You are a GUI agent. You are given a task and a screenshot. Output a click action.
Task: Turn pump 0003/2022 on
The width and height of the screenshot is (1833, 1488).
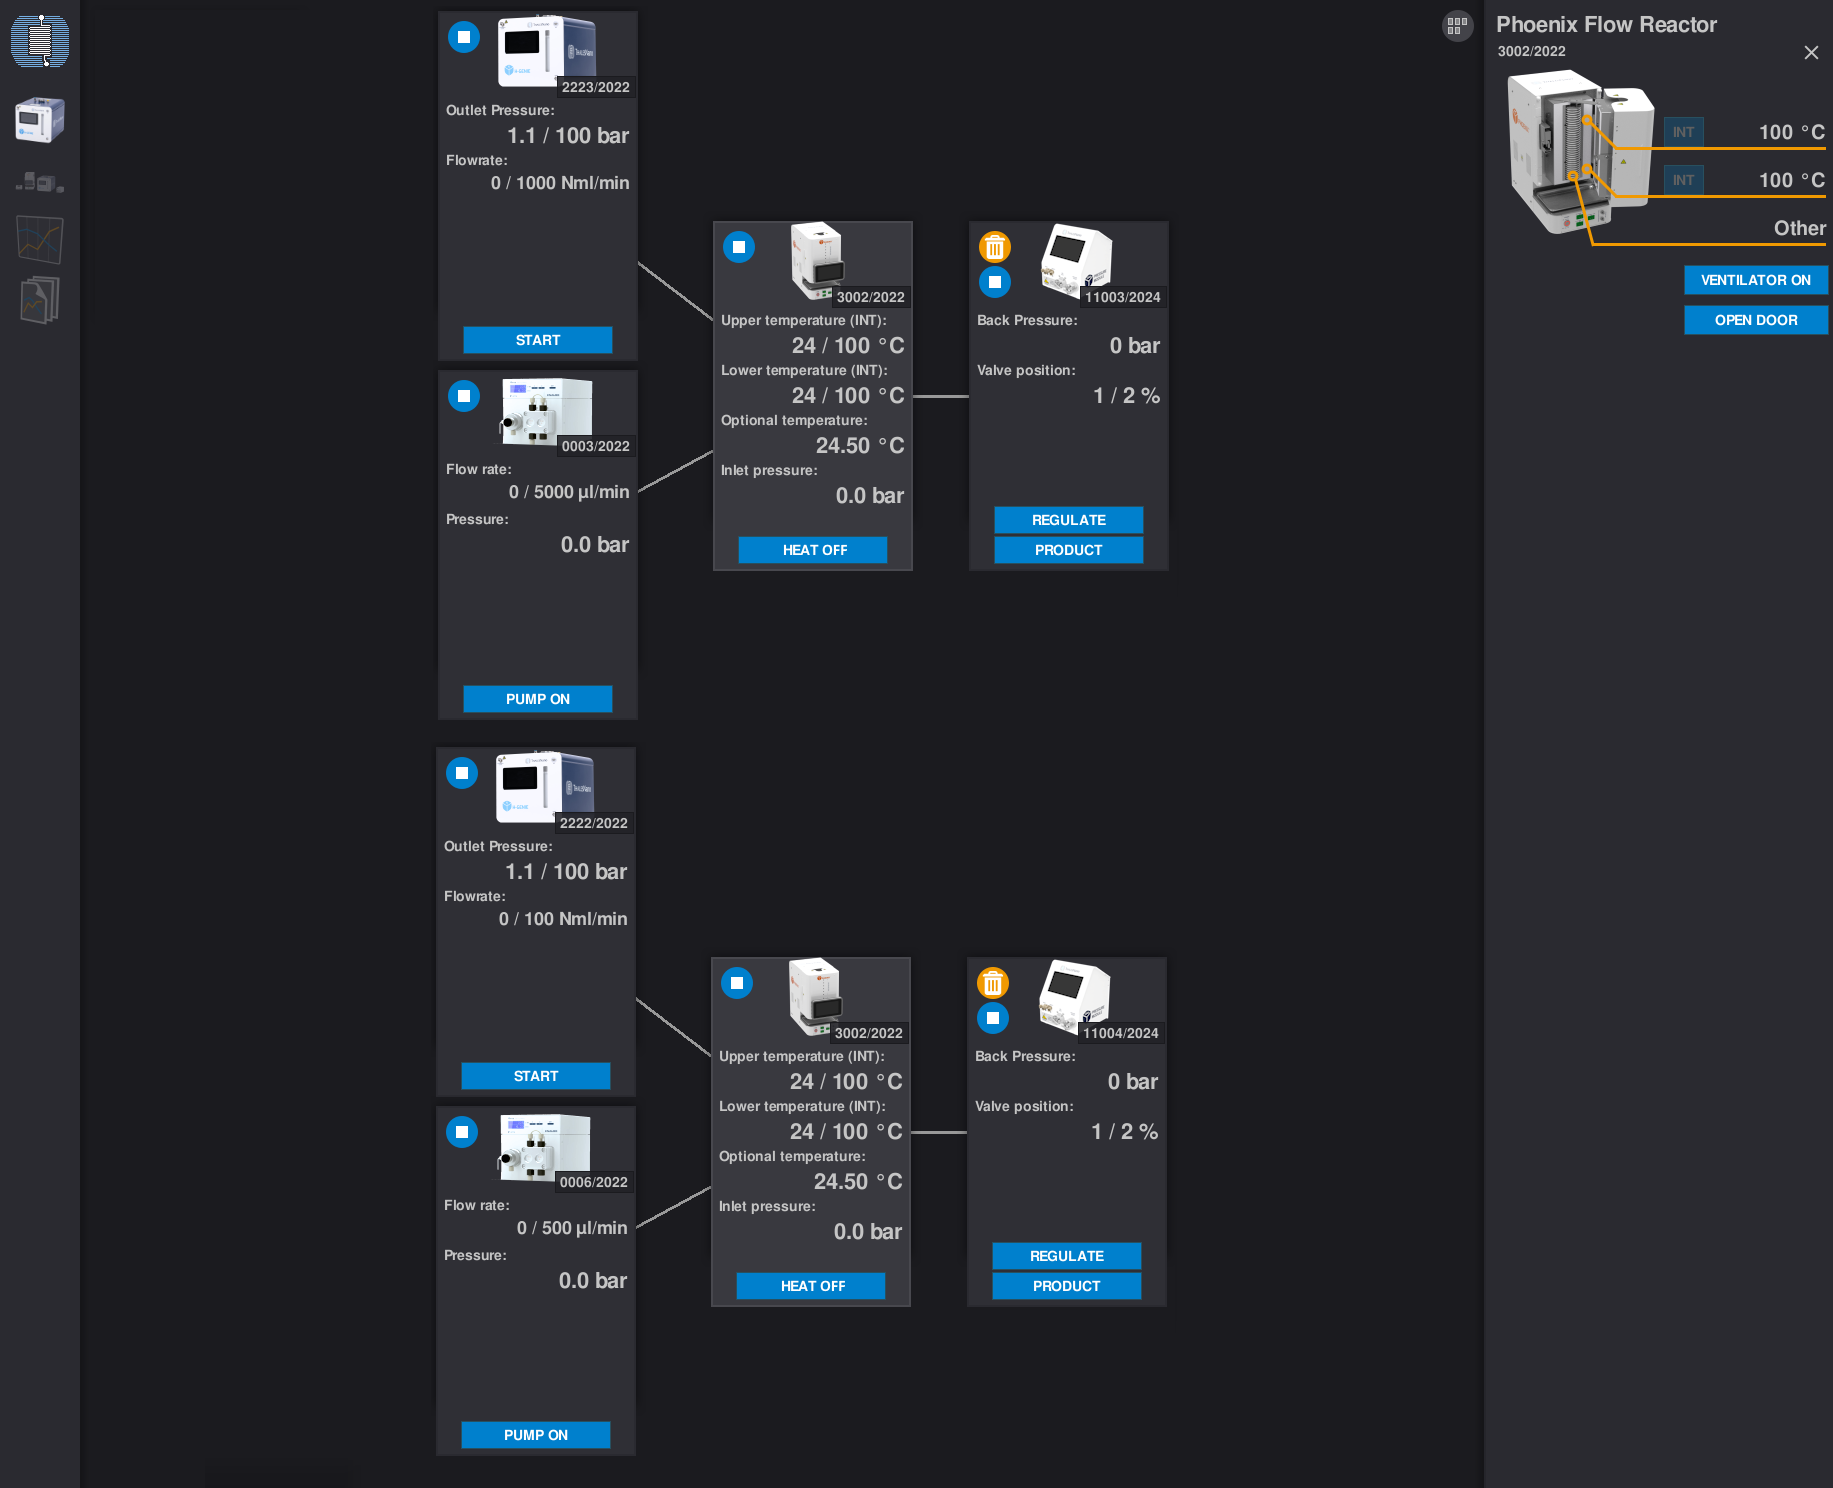click(537, 699)
